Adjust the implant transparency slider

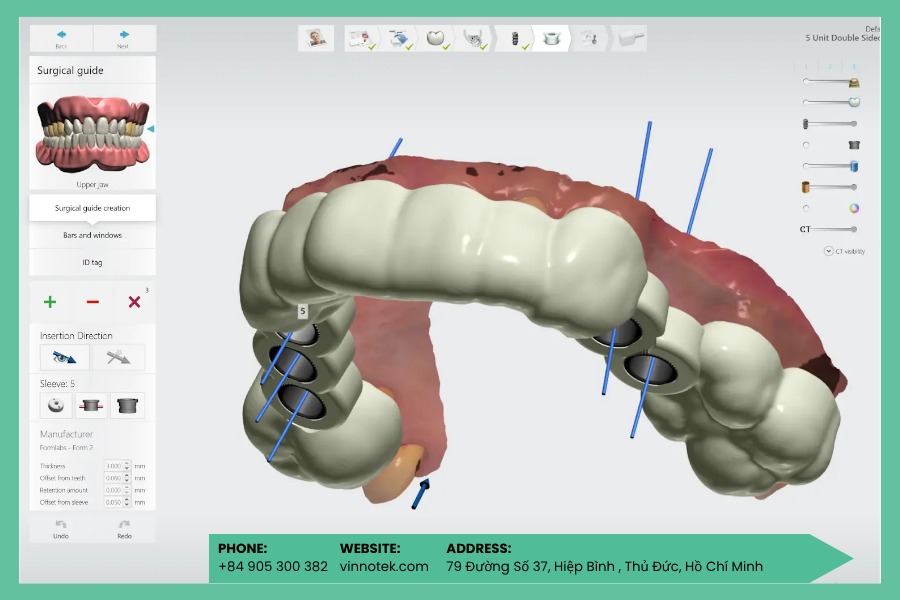(x=831, y=123)
